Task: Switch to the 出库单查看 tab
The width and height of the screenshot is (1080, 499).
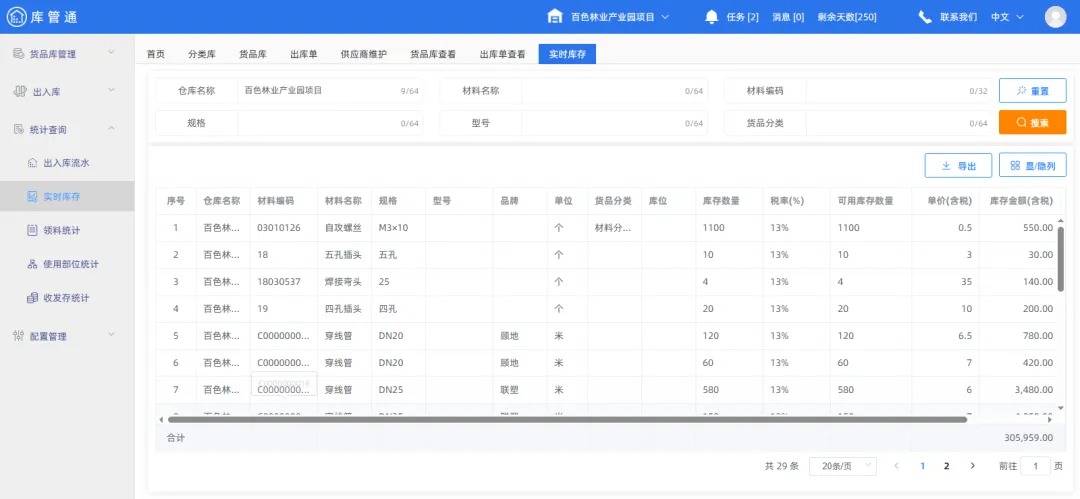Action: (x=502, y=54)
